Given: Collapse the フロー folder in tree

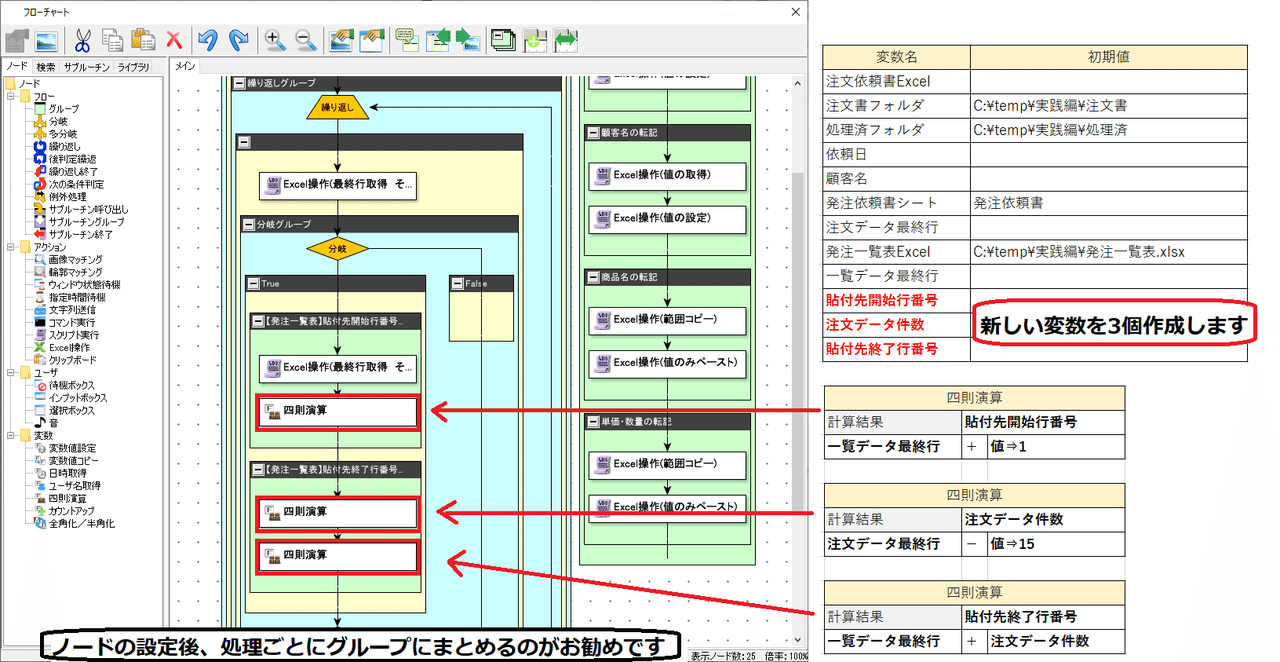Looking at the screenshot, I should coord(11,96).
